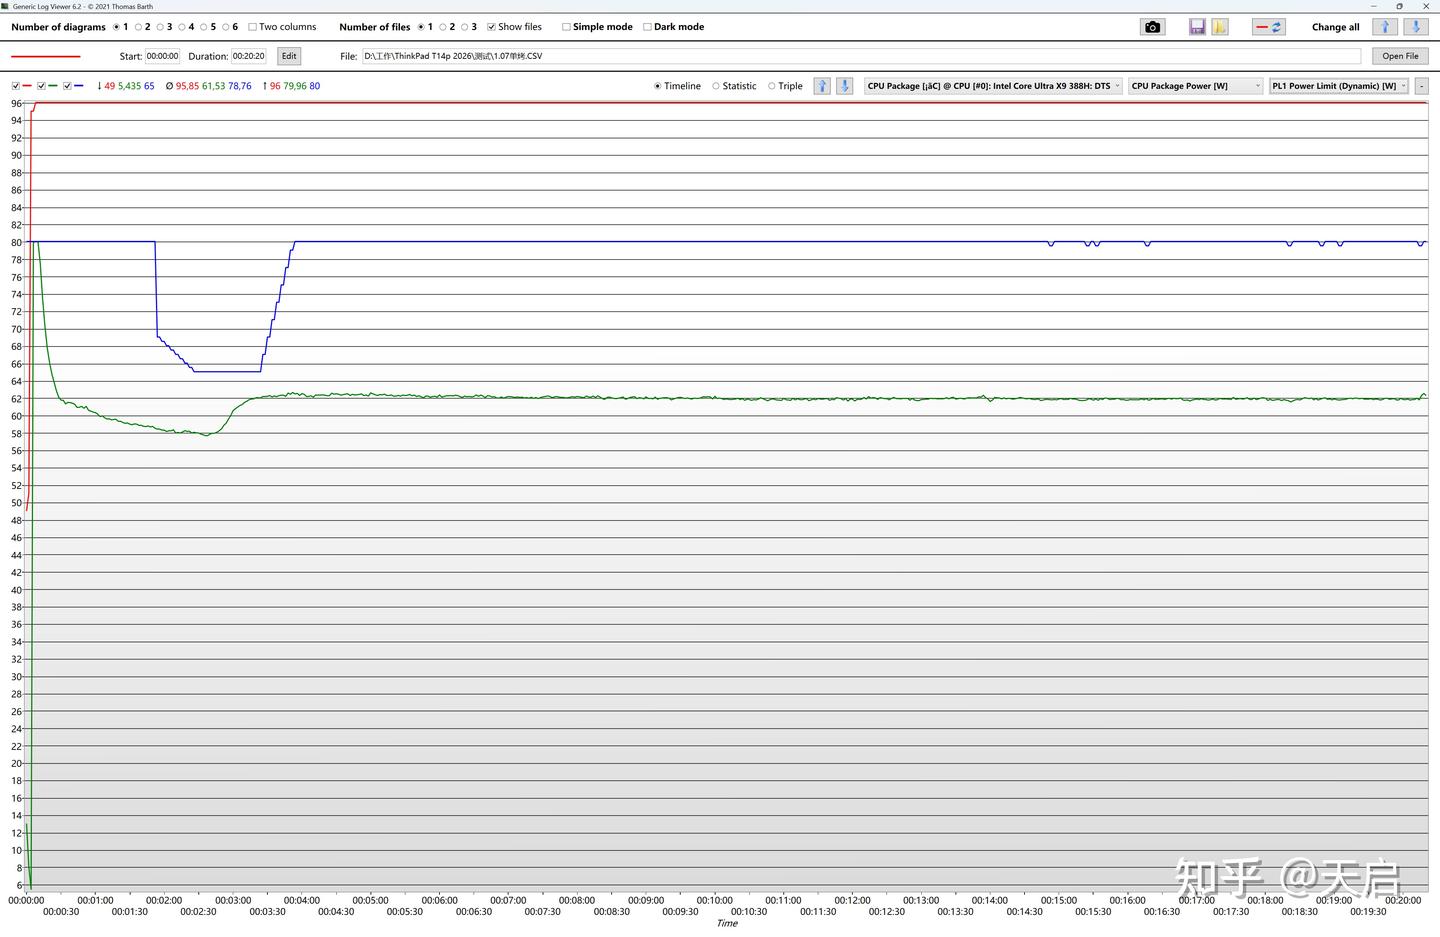This screenshot has height=937, width=1440.
Task: Select 3 diagrams radio button
Action: [x=160, y=27]
